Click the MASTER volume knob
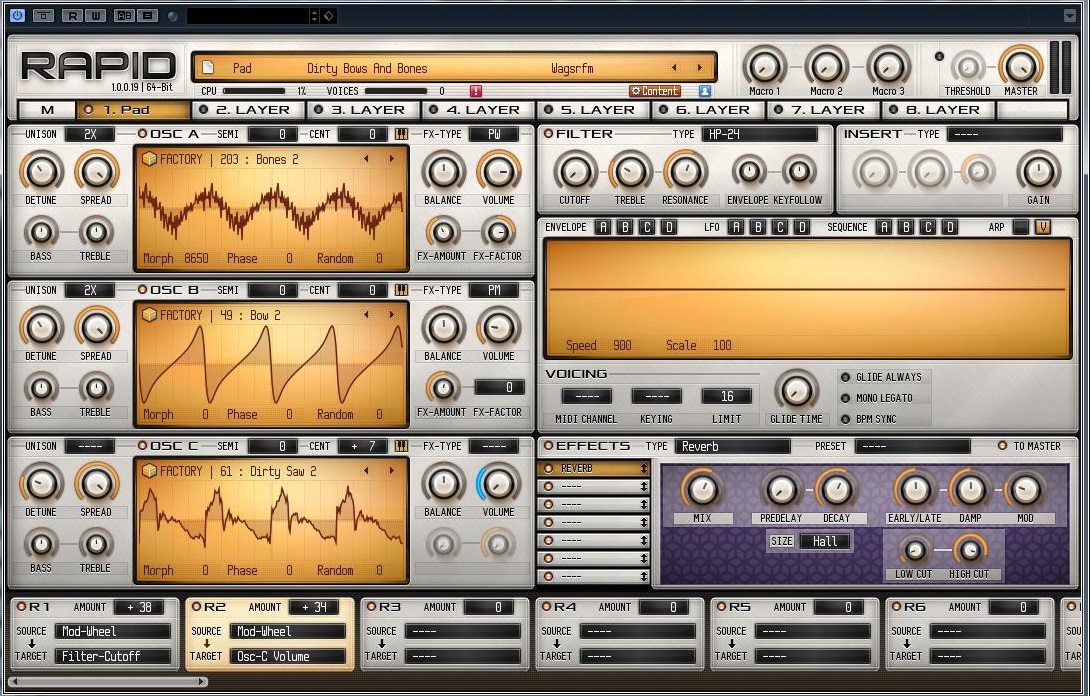The image size is (1090, 696). (1020, 67)
